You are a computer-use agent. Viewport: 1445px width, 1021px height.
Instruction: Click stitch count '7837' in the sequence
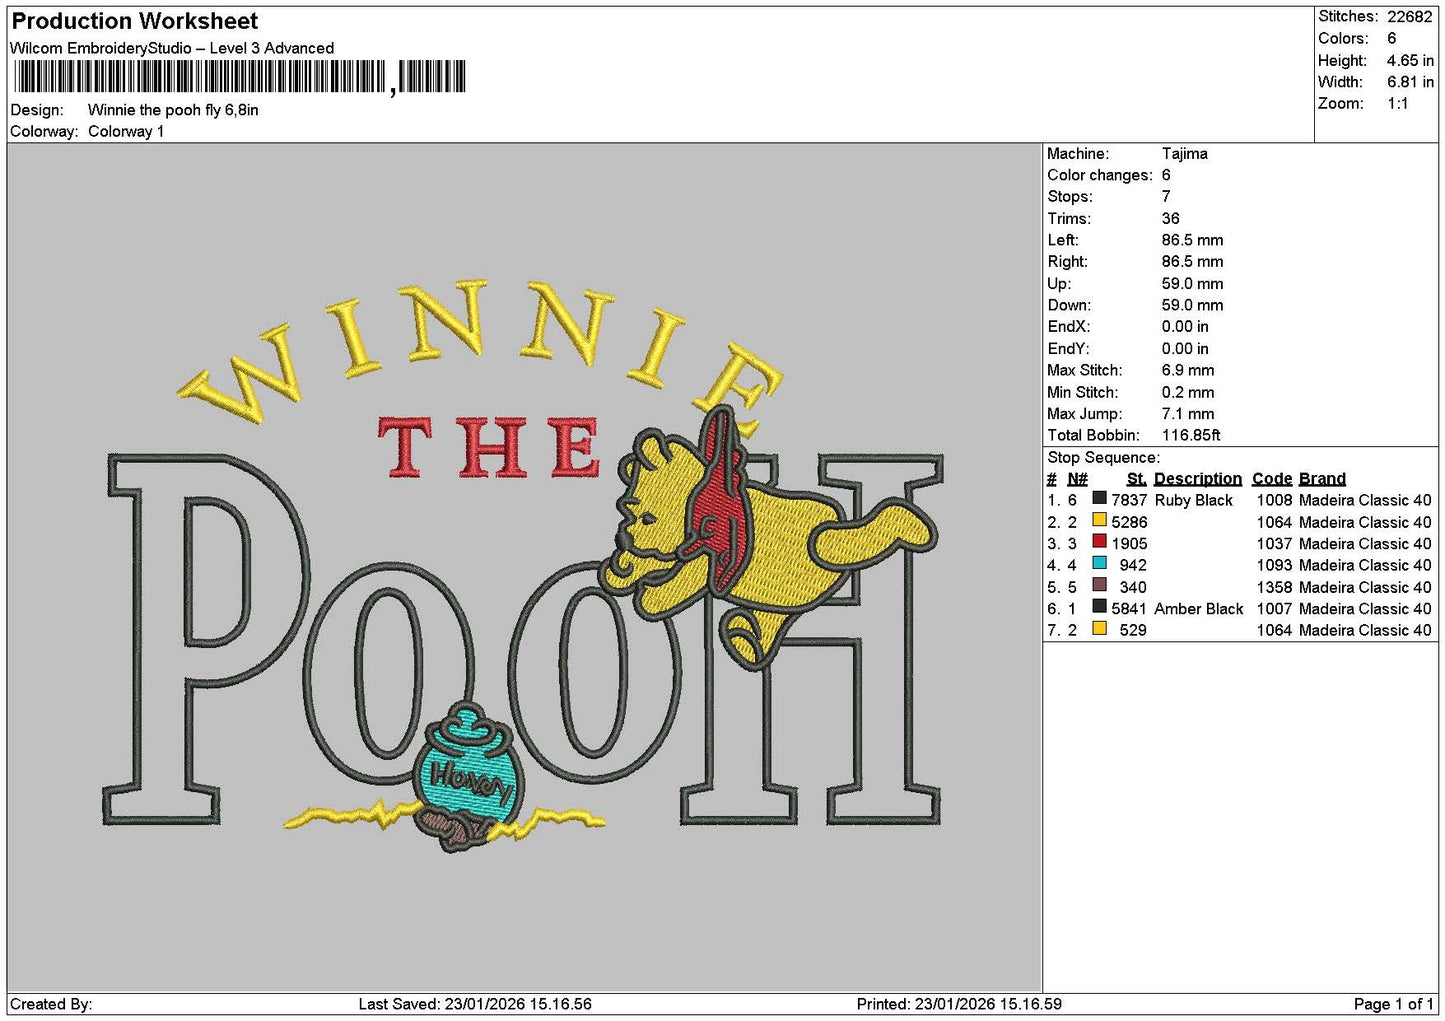click(1129, 500)
